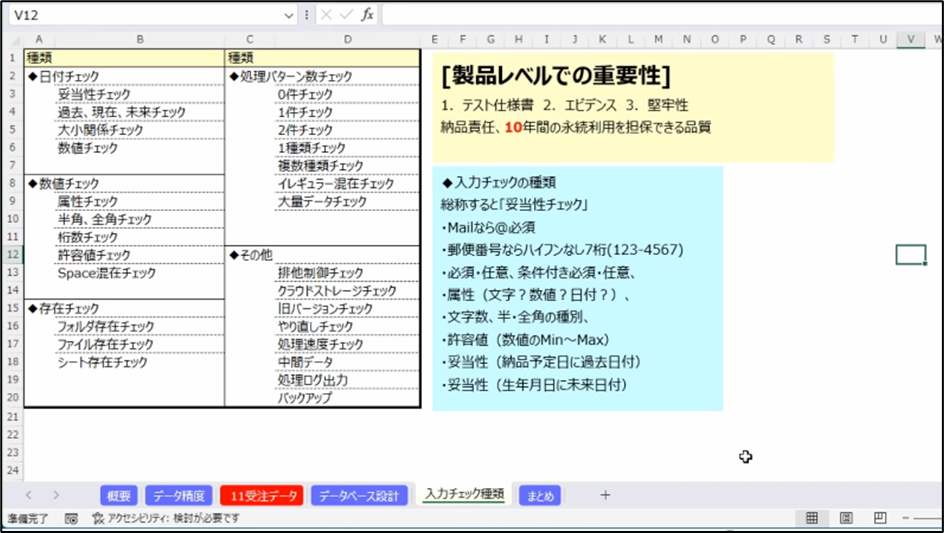Click the Name Box showing V12
The width and height of the screenshot is (944, 533).
click(x=140, y=15)
